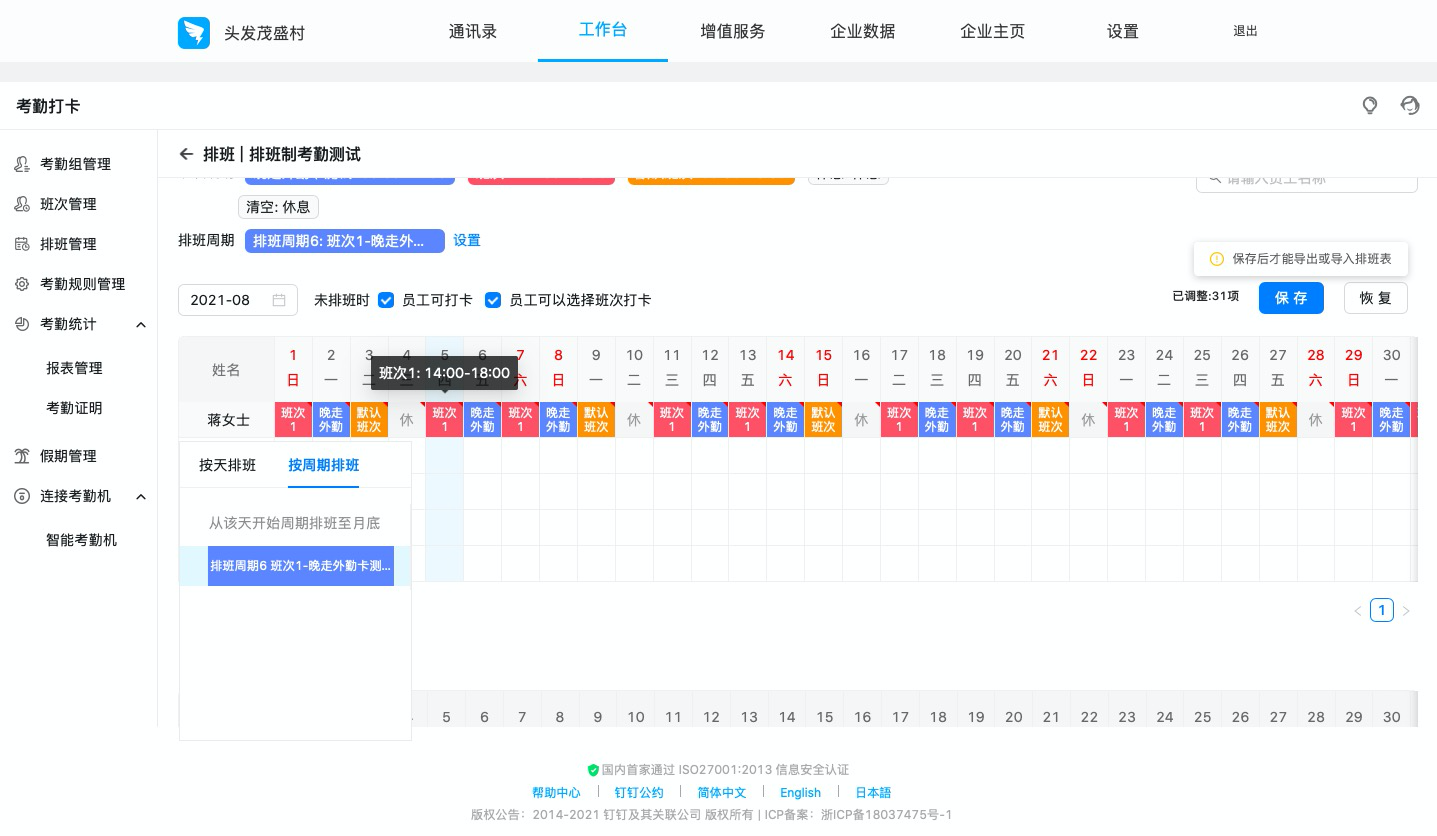Open the calendar icon in the date picker
This screenshot has height=836, width=1437.
point(279,300)
